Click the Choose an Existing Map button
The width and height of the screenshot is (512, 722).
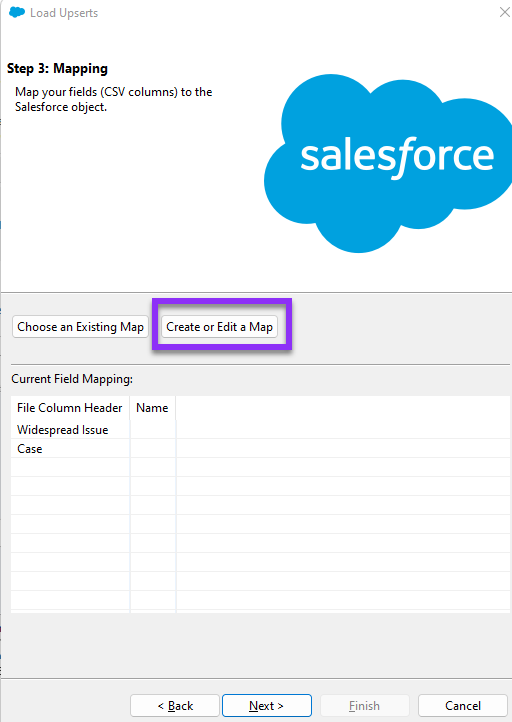pos(81,327)
